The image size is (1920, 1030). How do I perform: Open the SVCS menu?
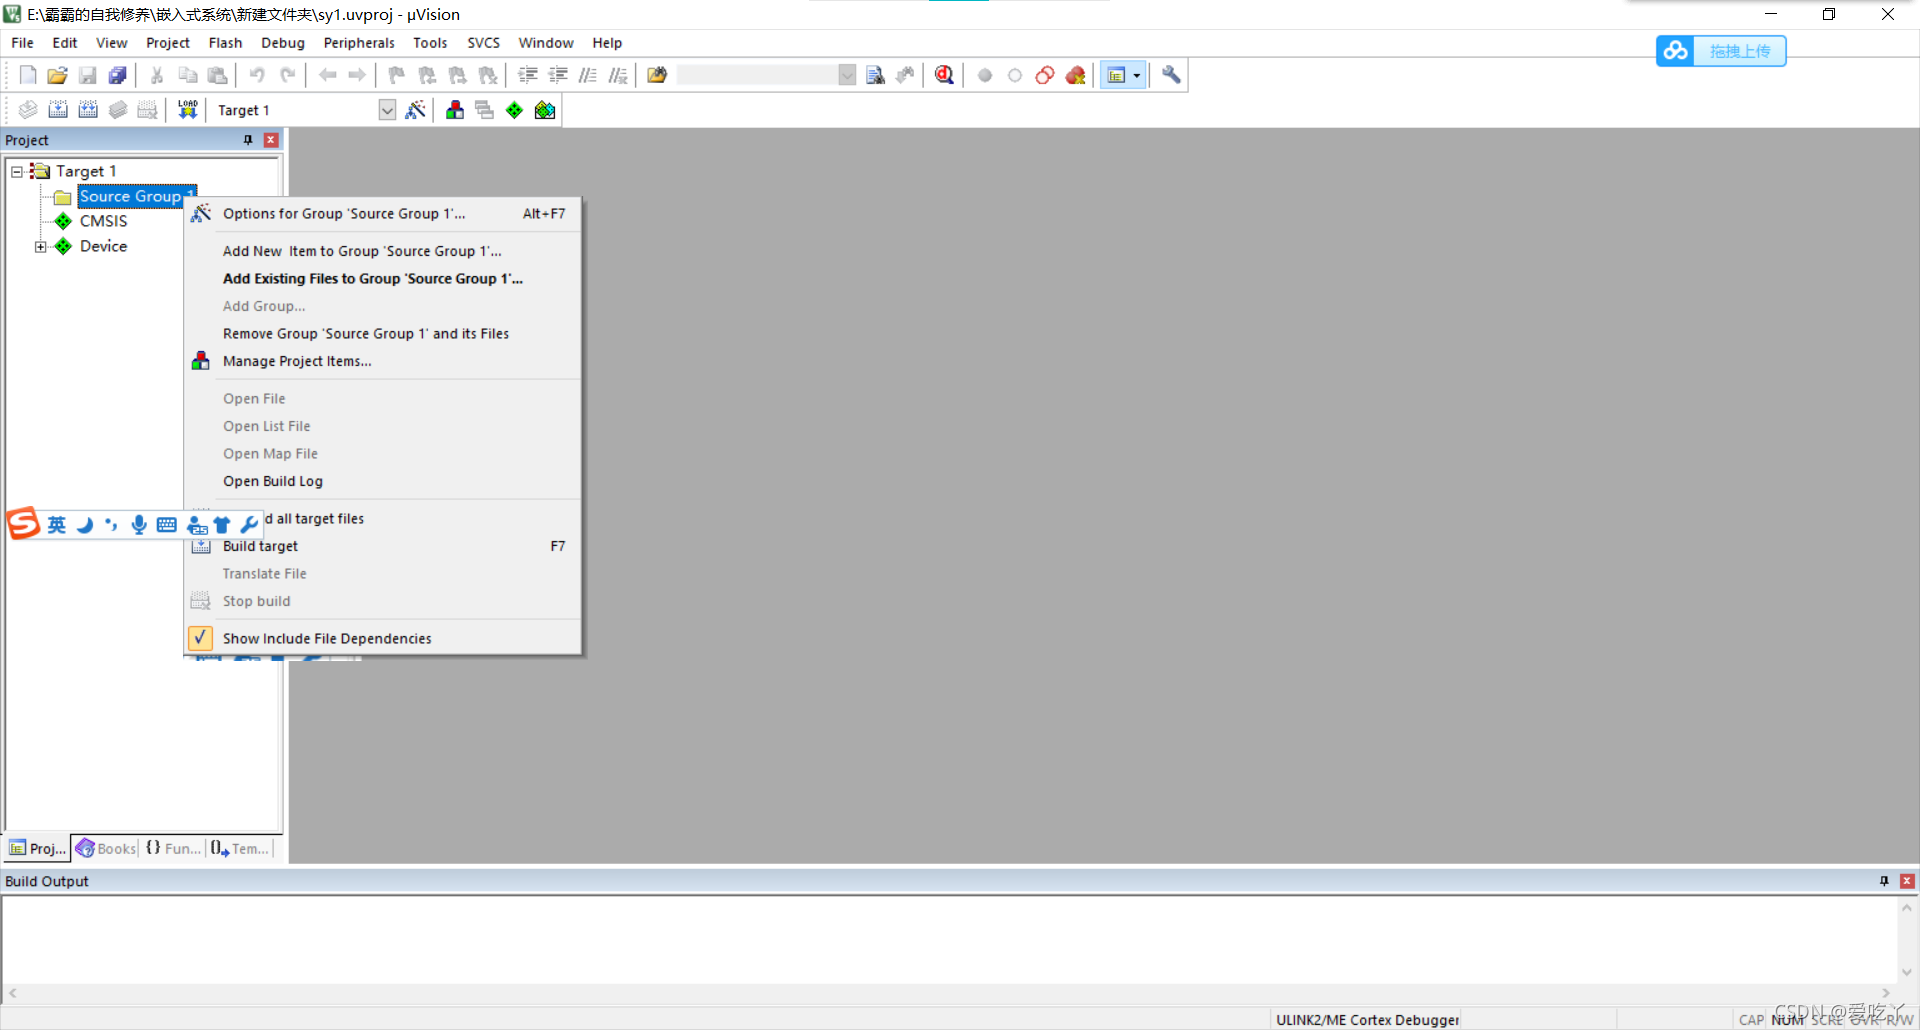pyautogui.click(x=483, y=43)
